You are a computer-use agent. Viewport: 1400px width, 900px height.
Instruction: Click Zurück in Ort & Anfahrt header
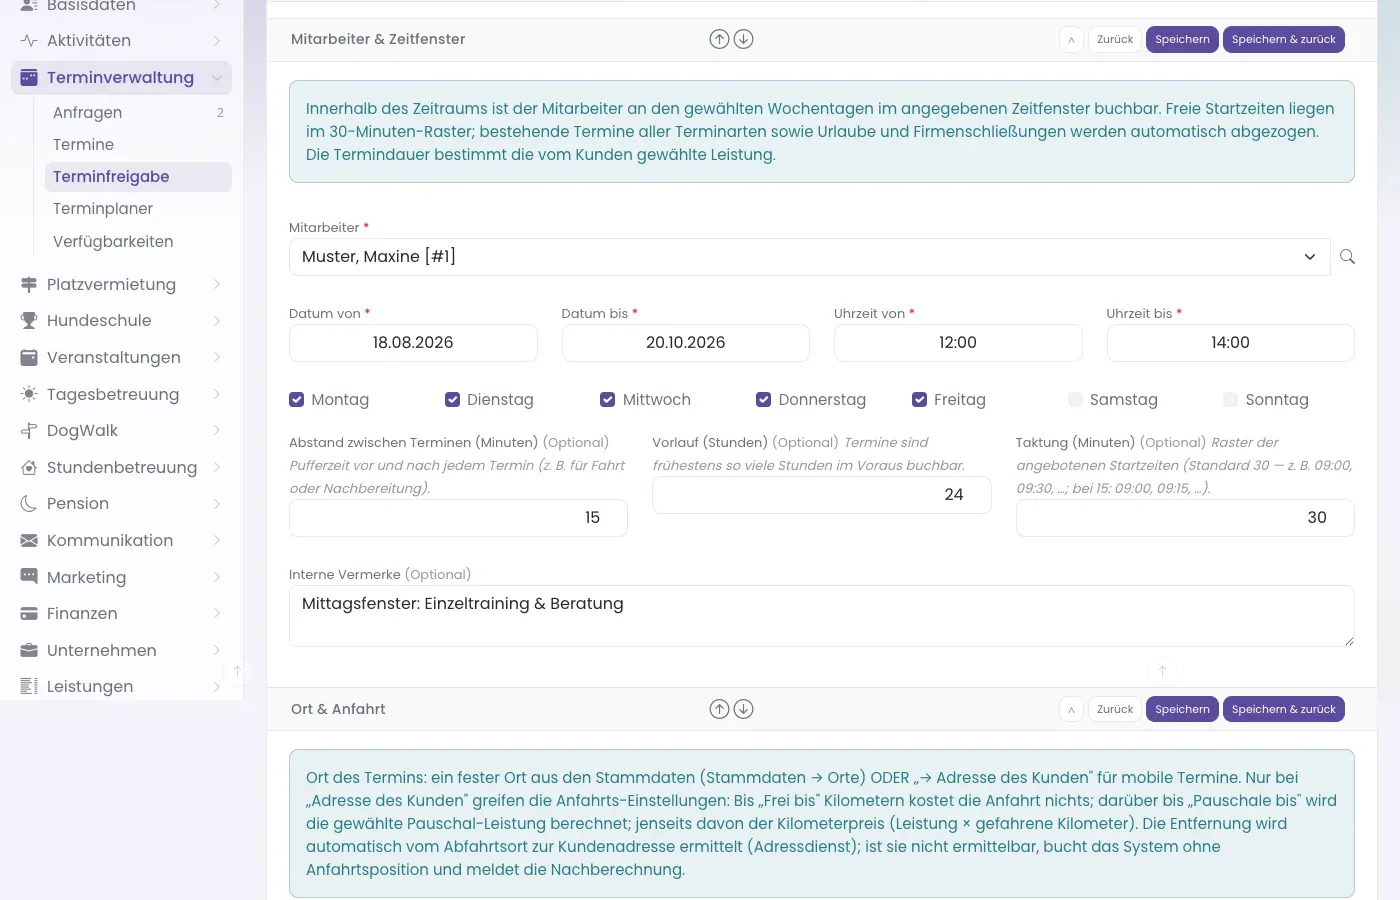click(x=1115, y=710)
